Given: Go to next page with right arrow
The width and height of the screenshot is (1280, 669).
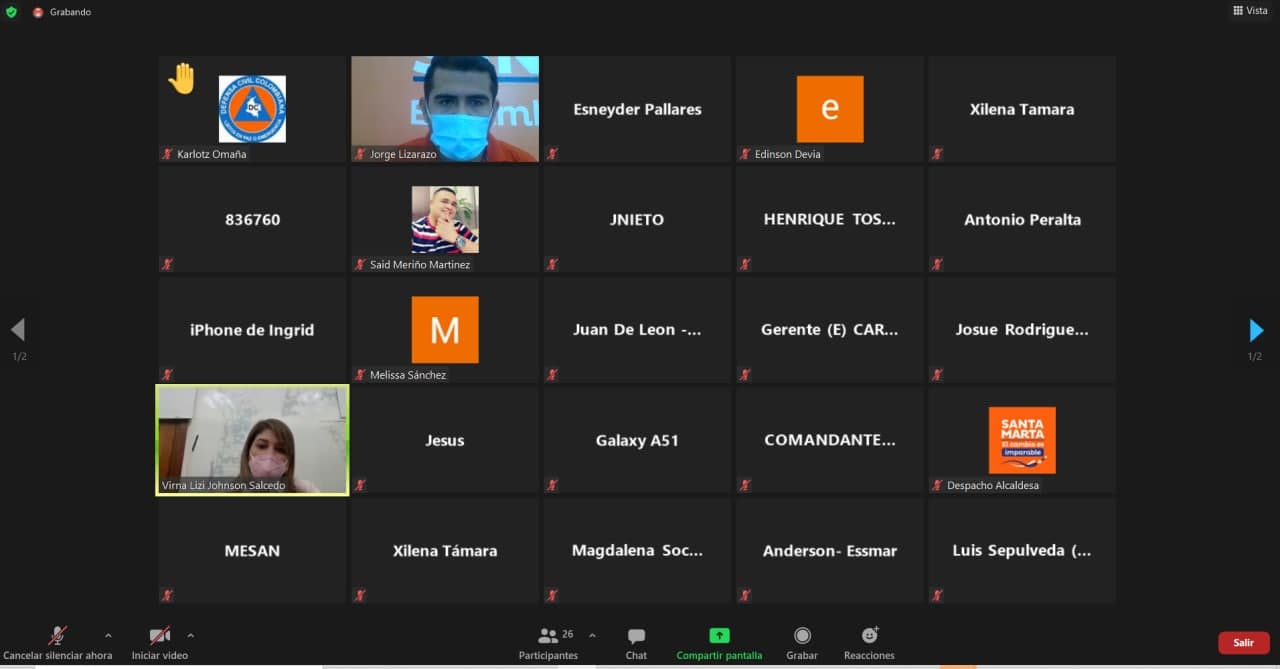Looking at the screenshot, I should pyautogui.click(x=1256, y=331).
